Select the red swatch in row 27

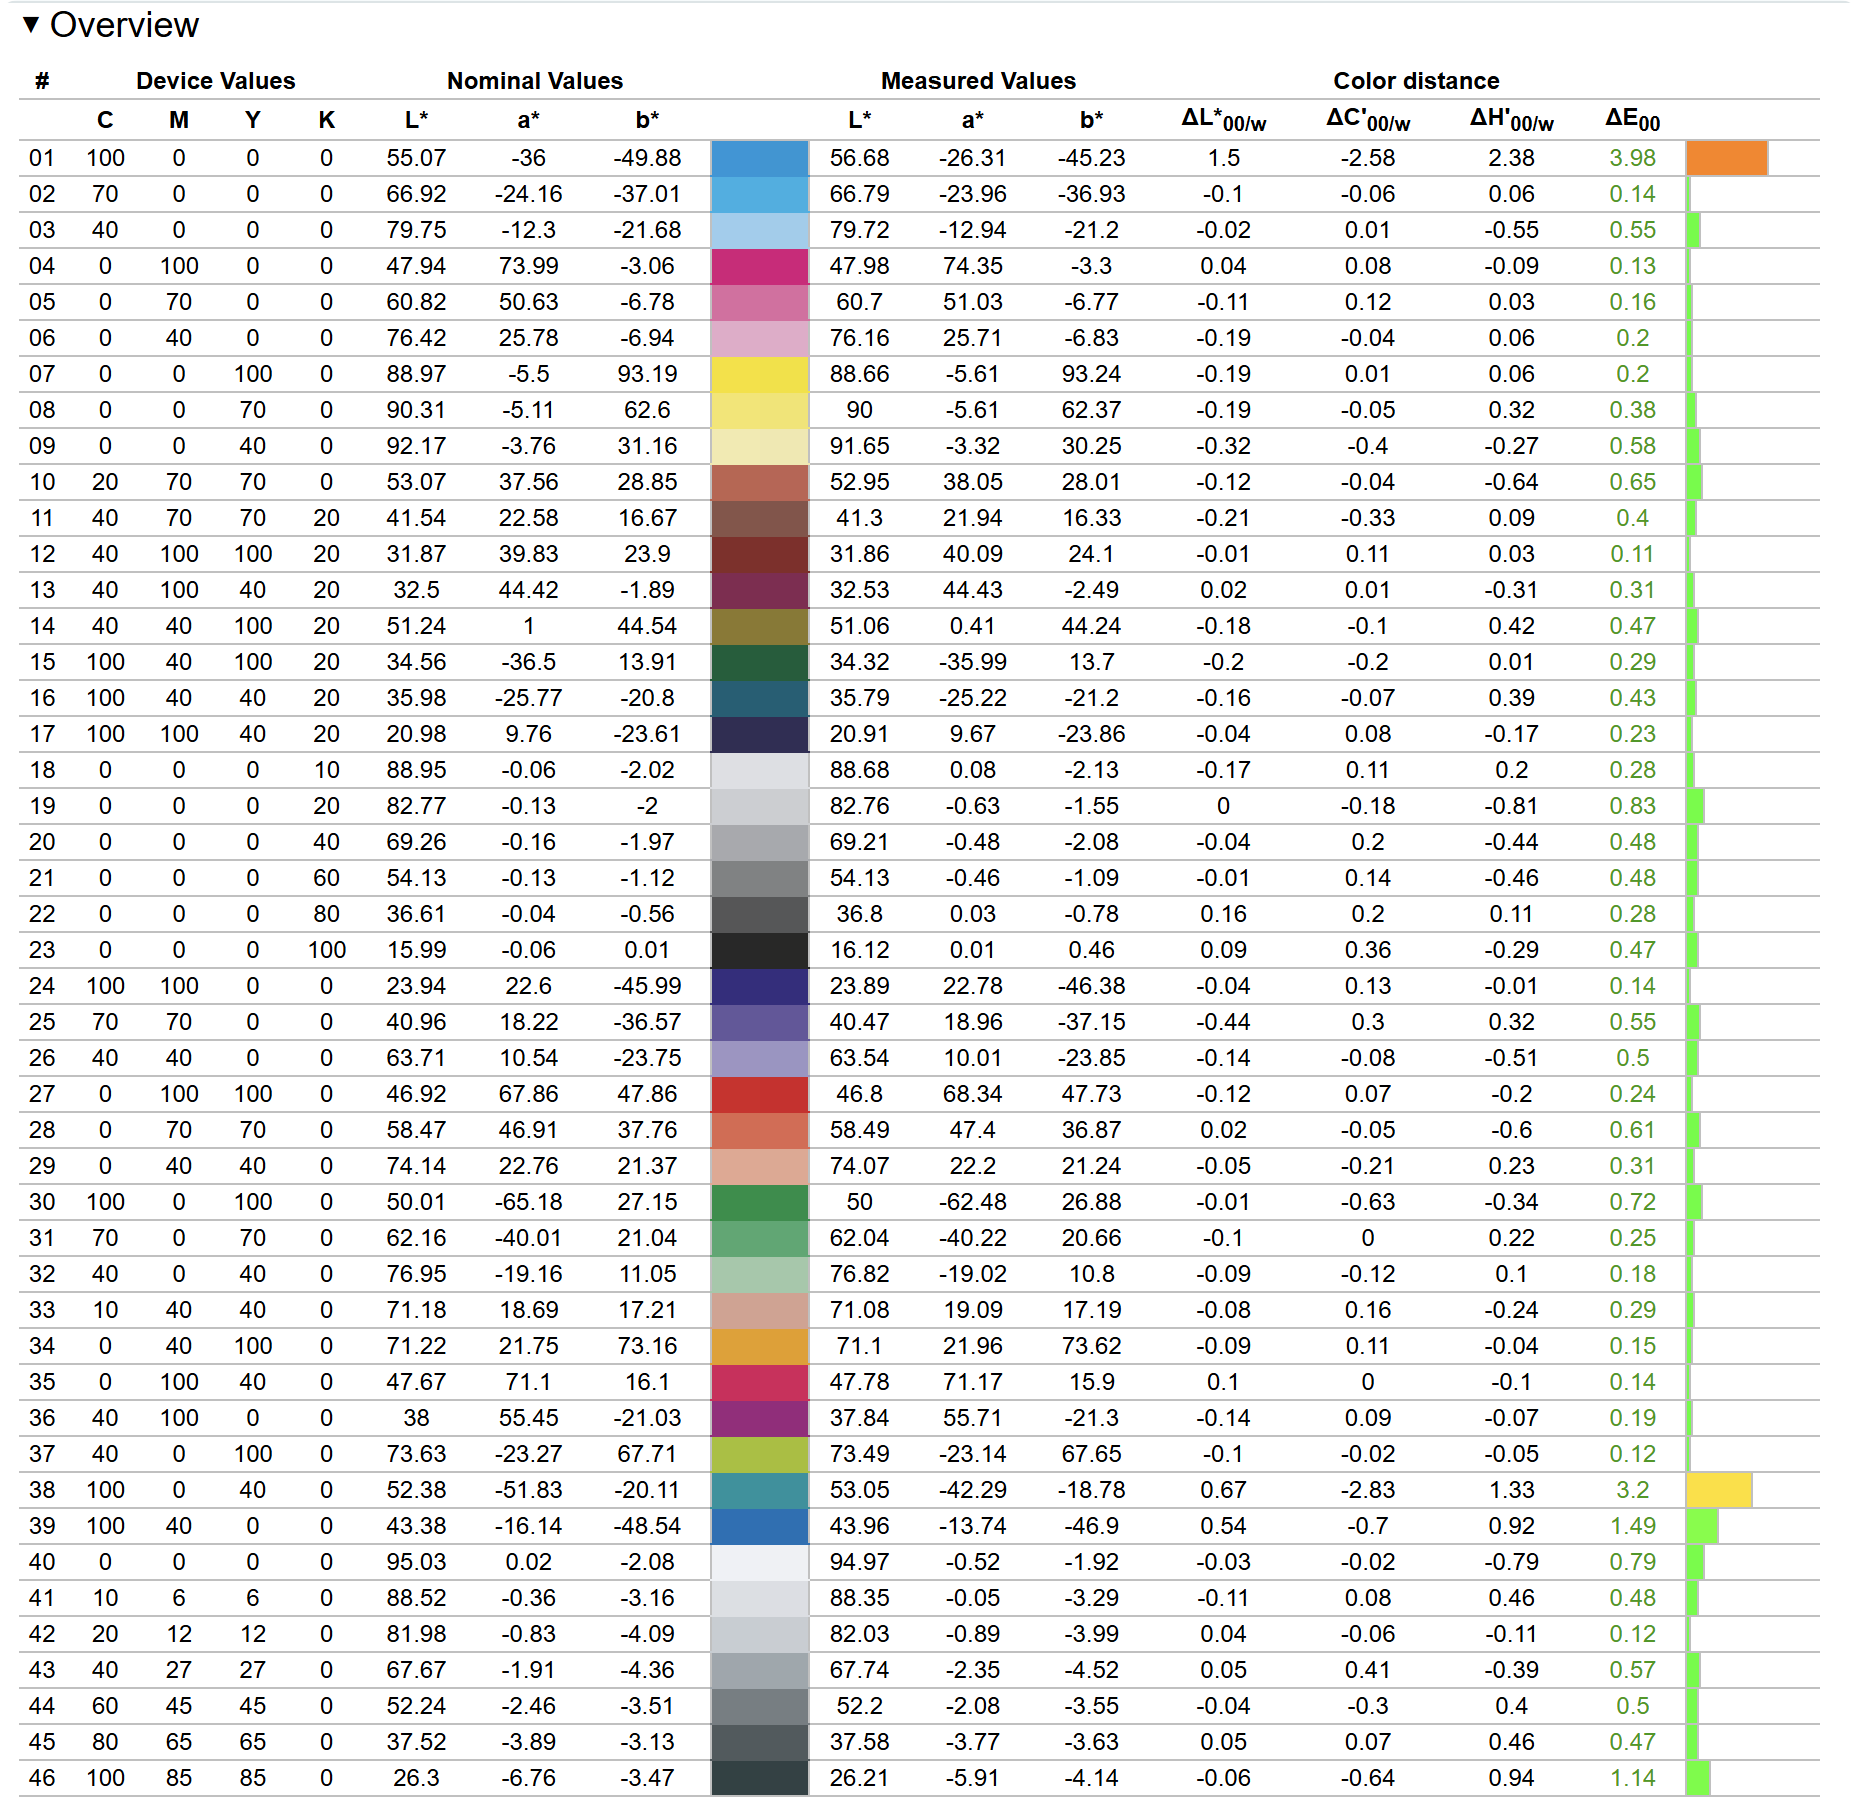(759, 1094)
